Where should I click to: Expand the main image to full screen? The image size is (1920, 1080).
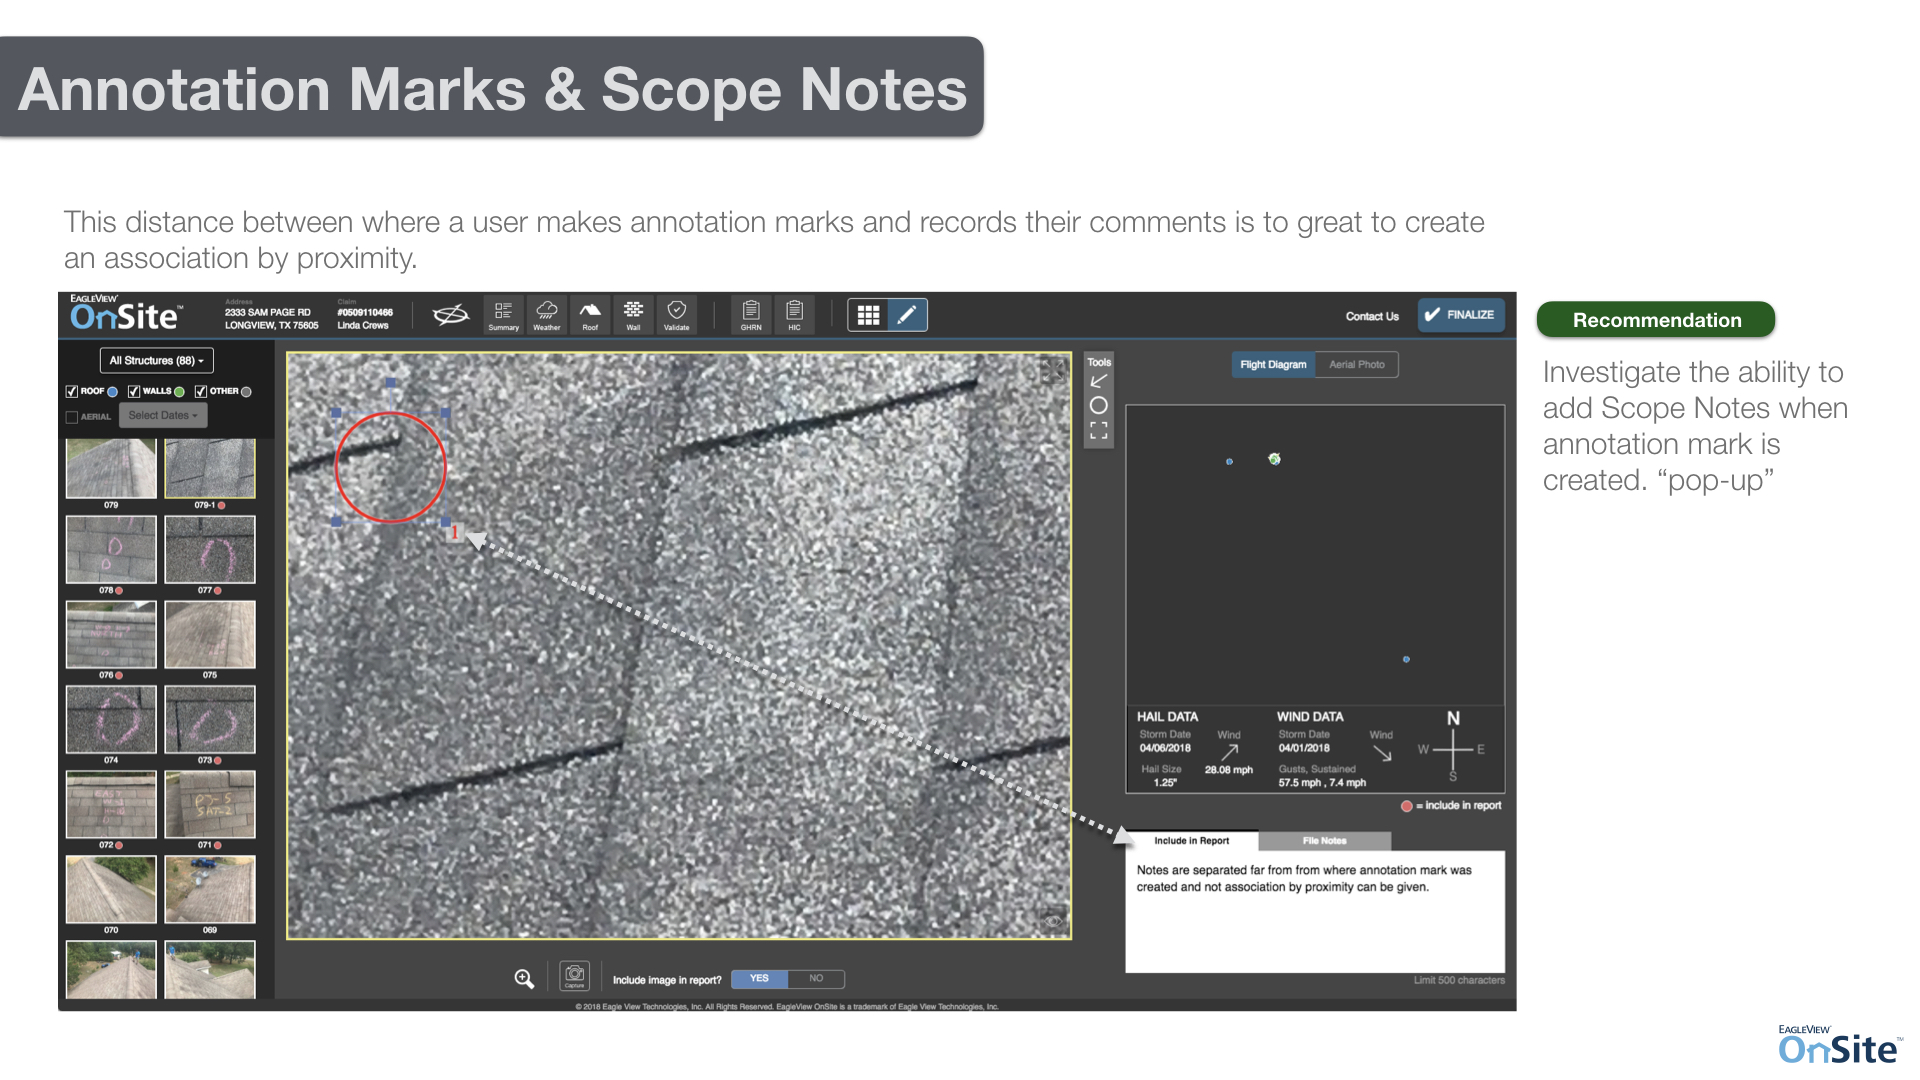pyautogui.click(x=1052, y=371)
